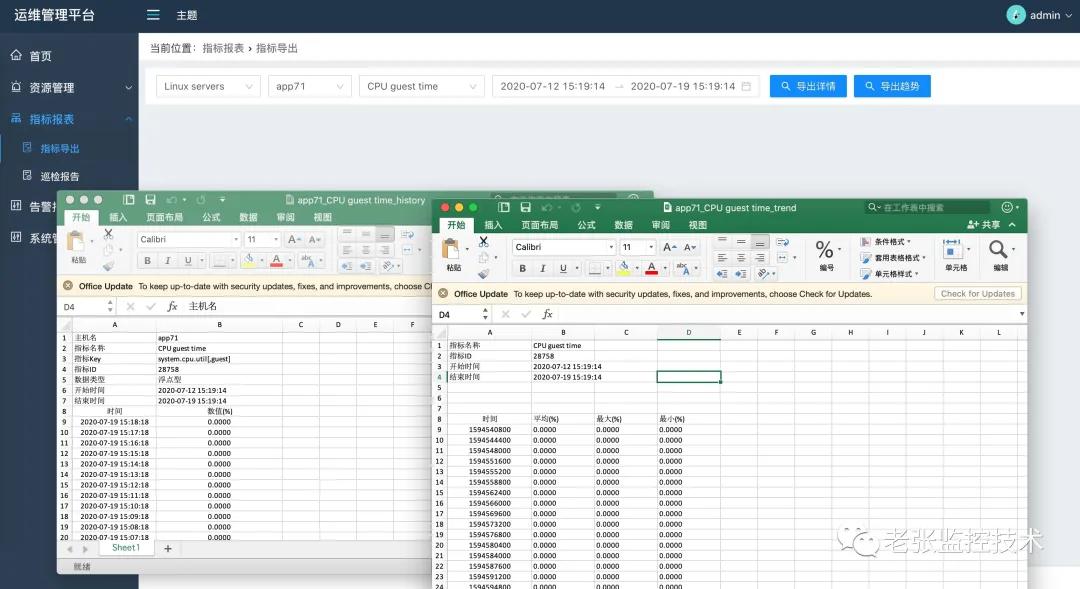Screen dimensions: 1080x589
Task: Toggle underline formatting in the history workbook
Action: pos(187,261)
